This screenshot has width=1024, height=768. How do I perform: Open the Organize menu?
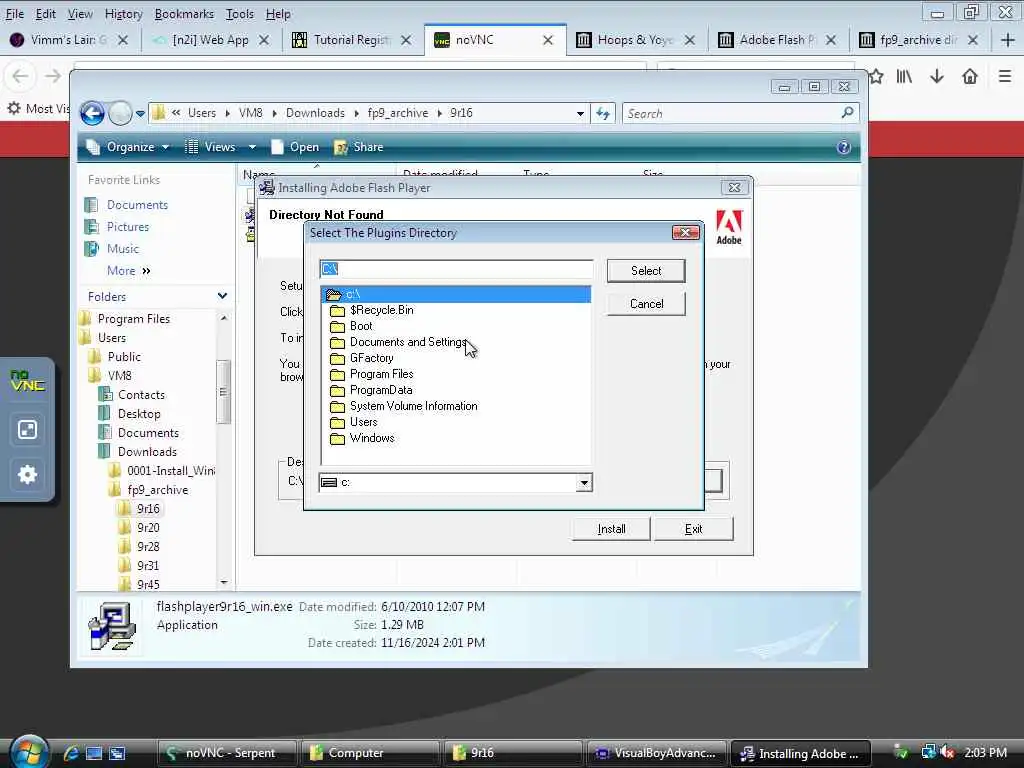(x=129, y=147)
